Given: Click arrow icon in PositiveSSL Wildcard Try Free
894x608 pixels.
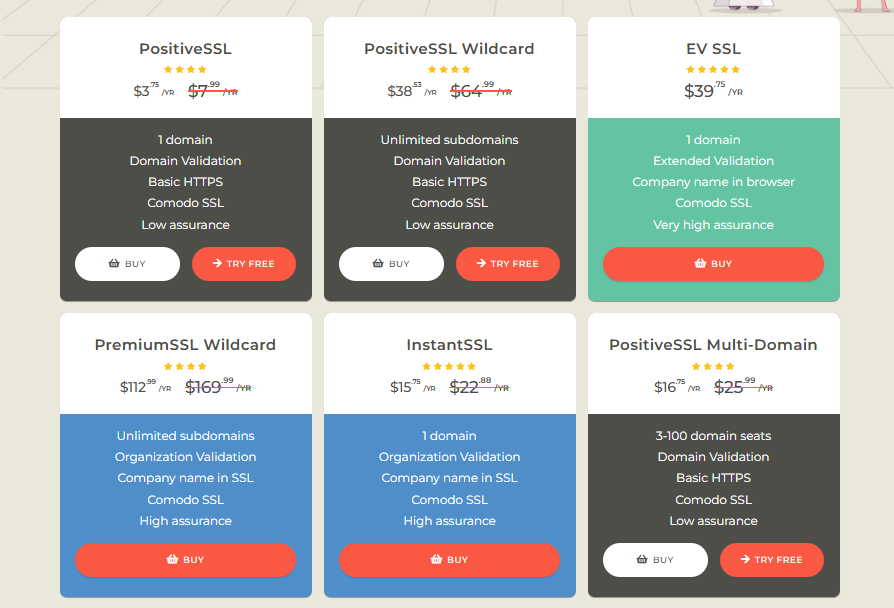Looking at the screenshot, I should click(481, 264).
